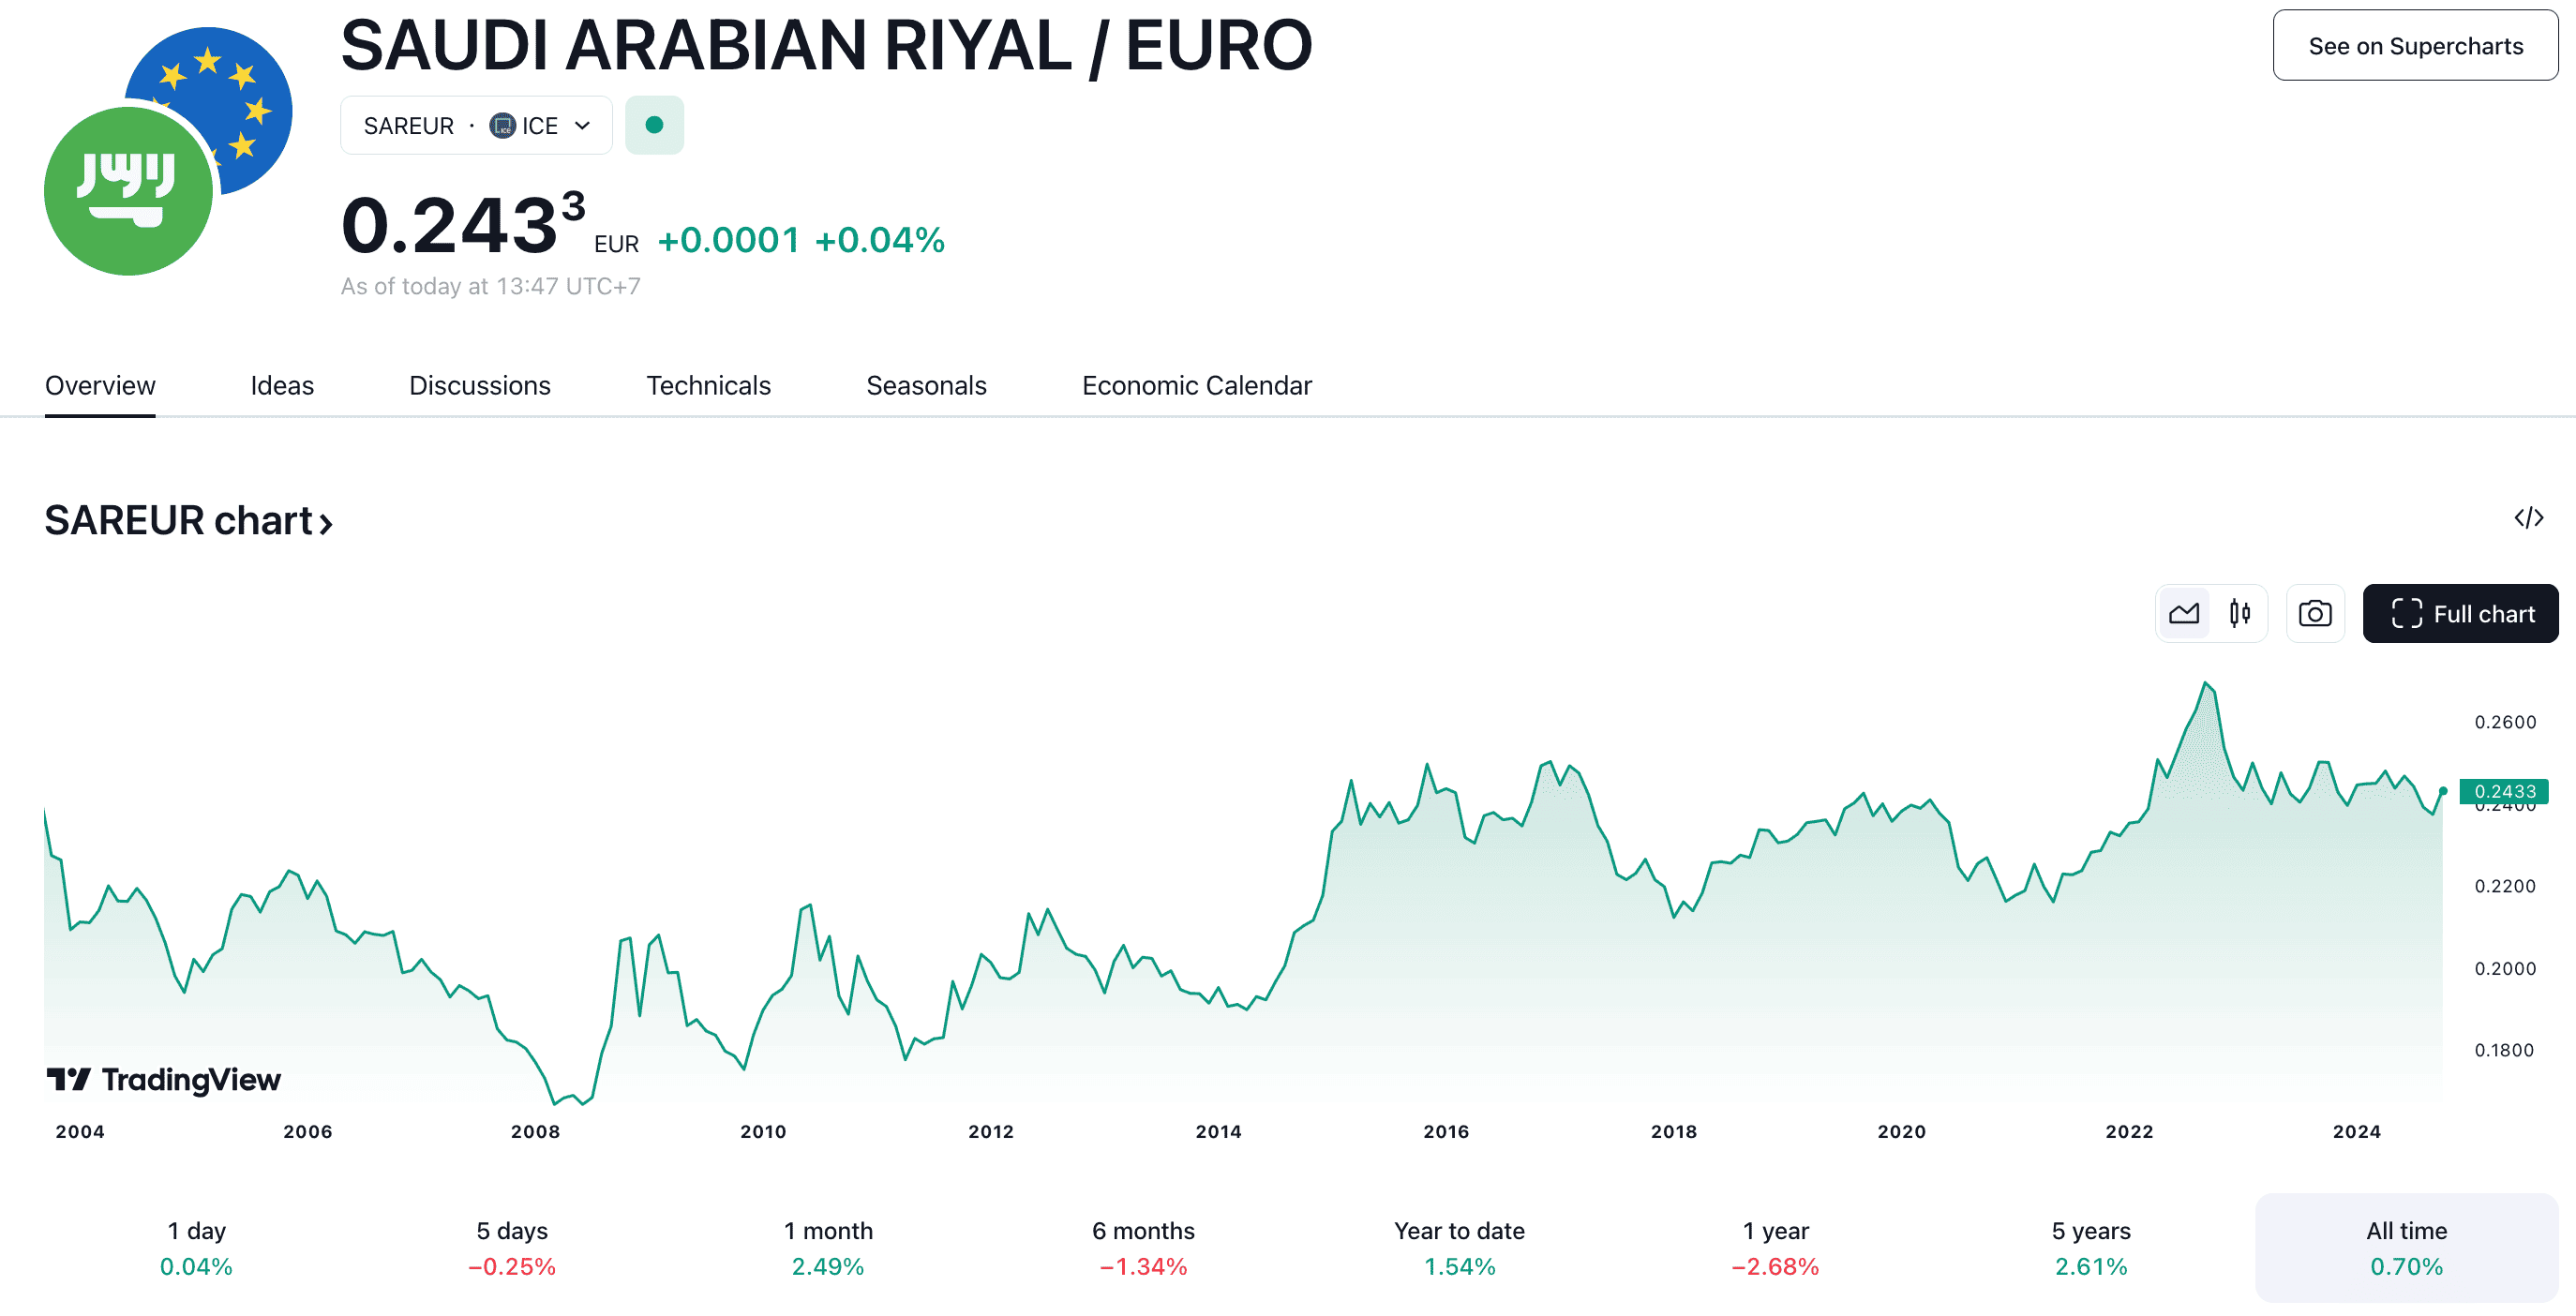Click the 2018 time axis label

1674,1131
